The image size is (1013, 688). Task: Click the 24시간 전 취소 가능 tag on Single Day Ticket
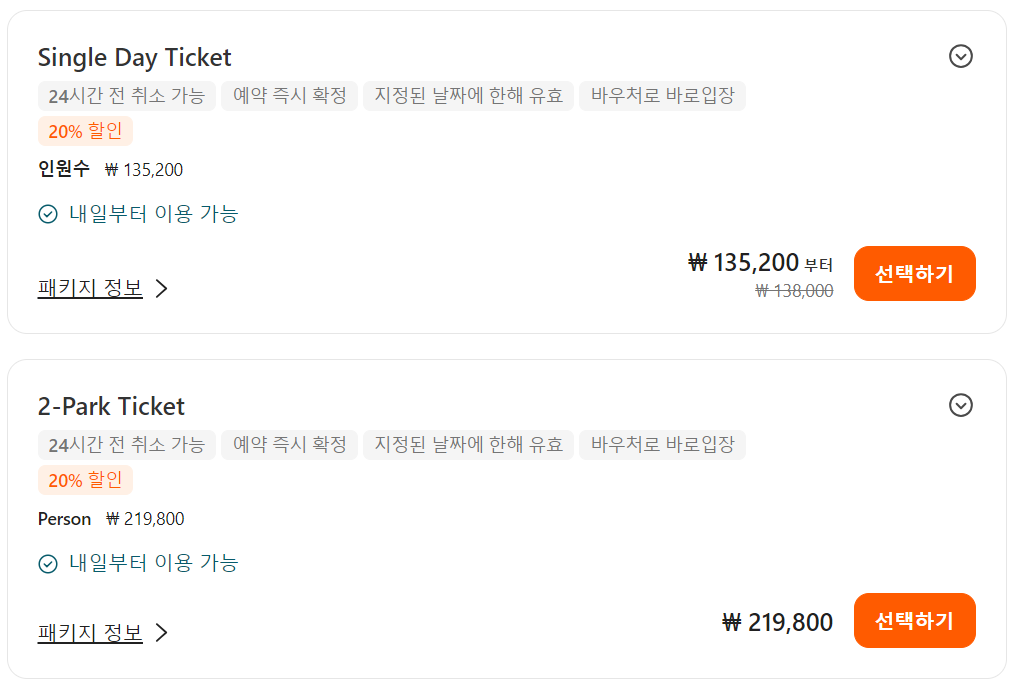[x=127, y=96]
